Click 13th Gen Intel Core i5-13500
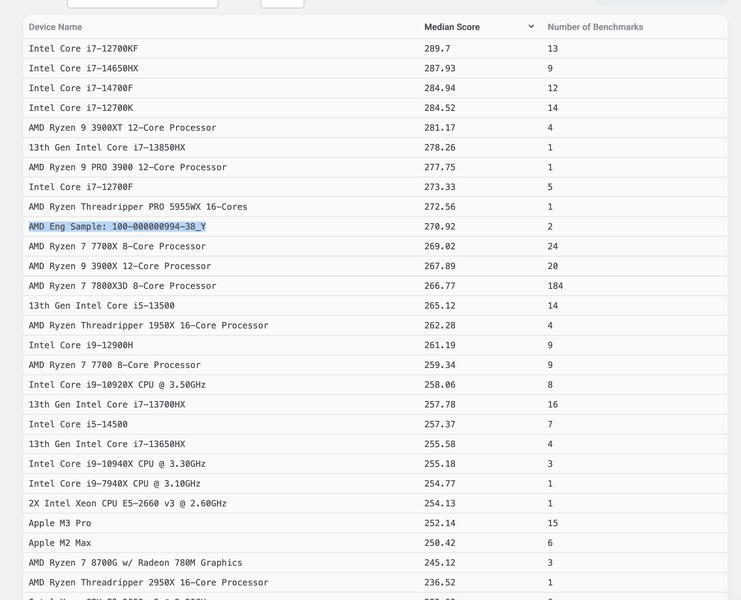Viewport: 741px width, 600px height. pos(102,306)
